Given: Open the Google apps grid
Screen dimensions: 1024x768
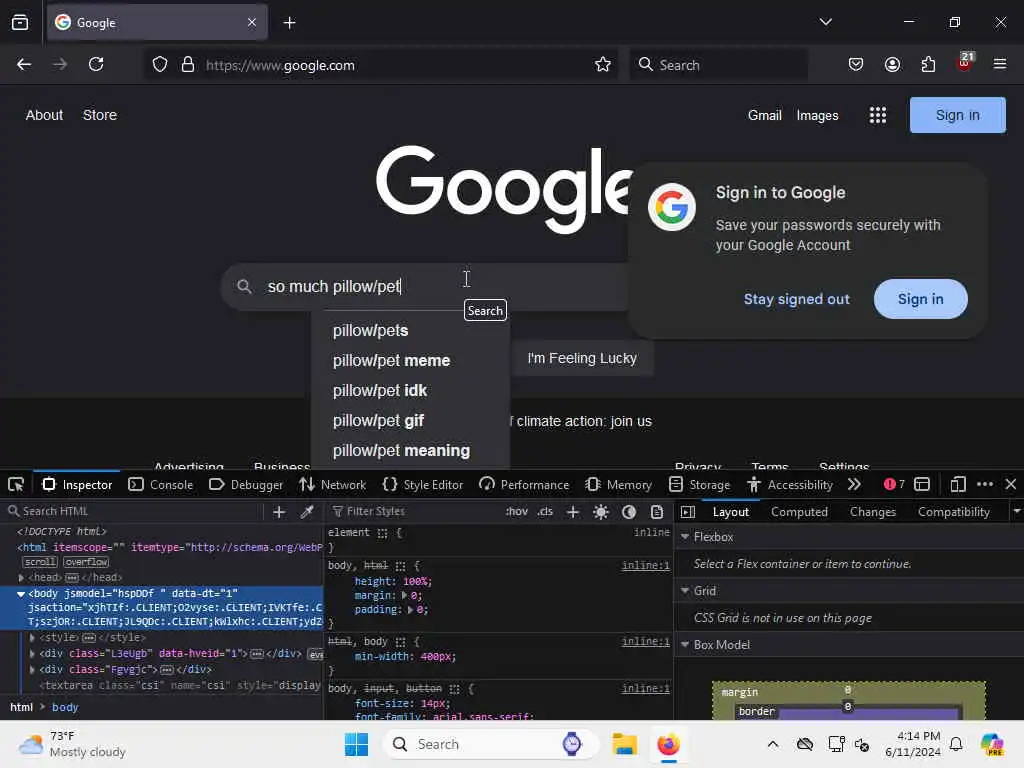Looking at the screenshot, I should (x=878, y=116).
